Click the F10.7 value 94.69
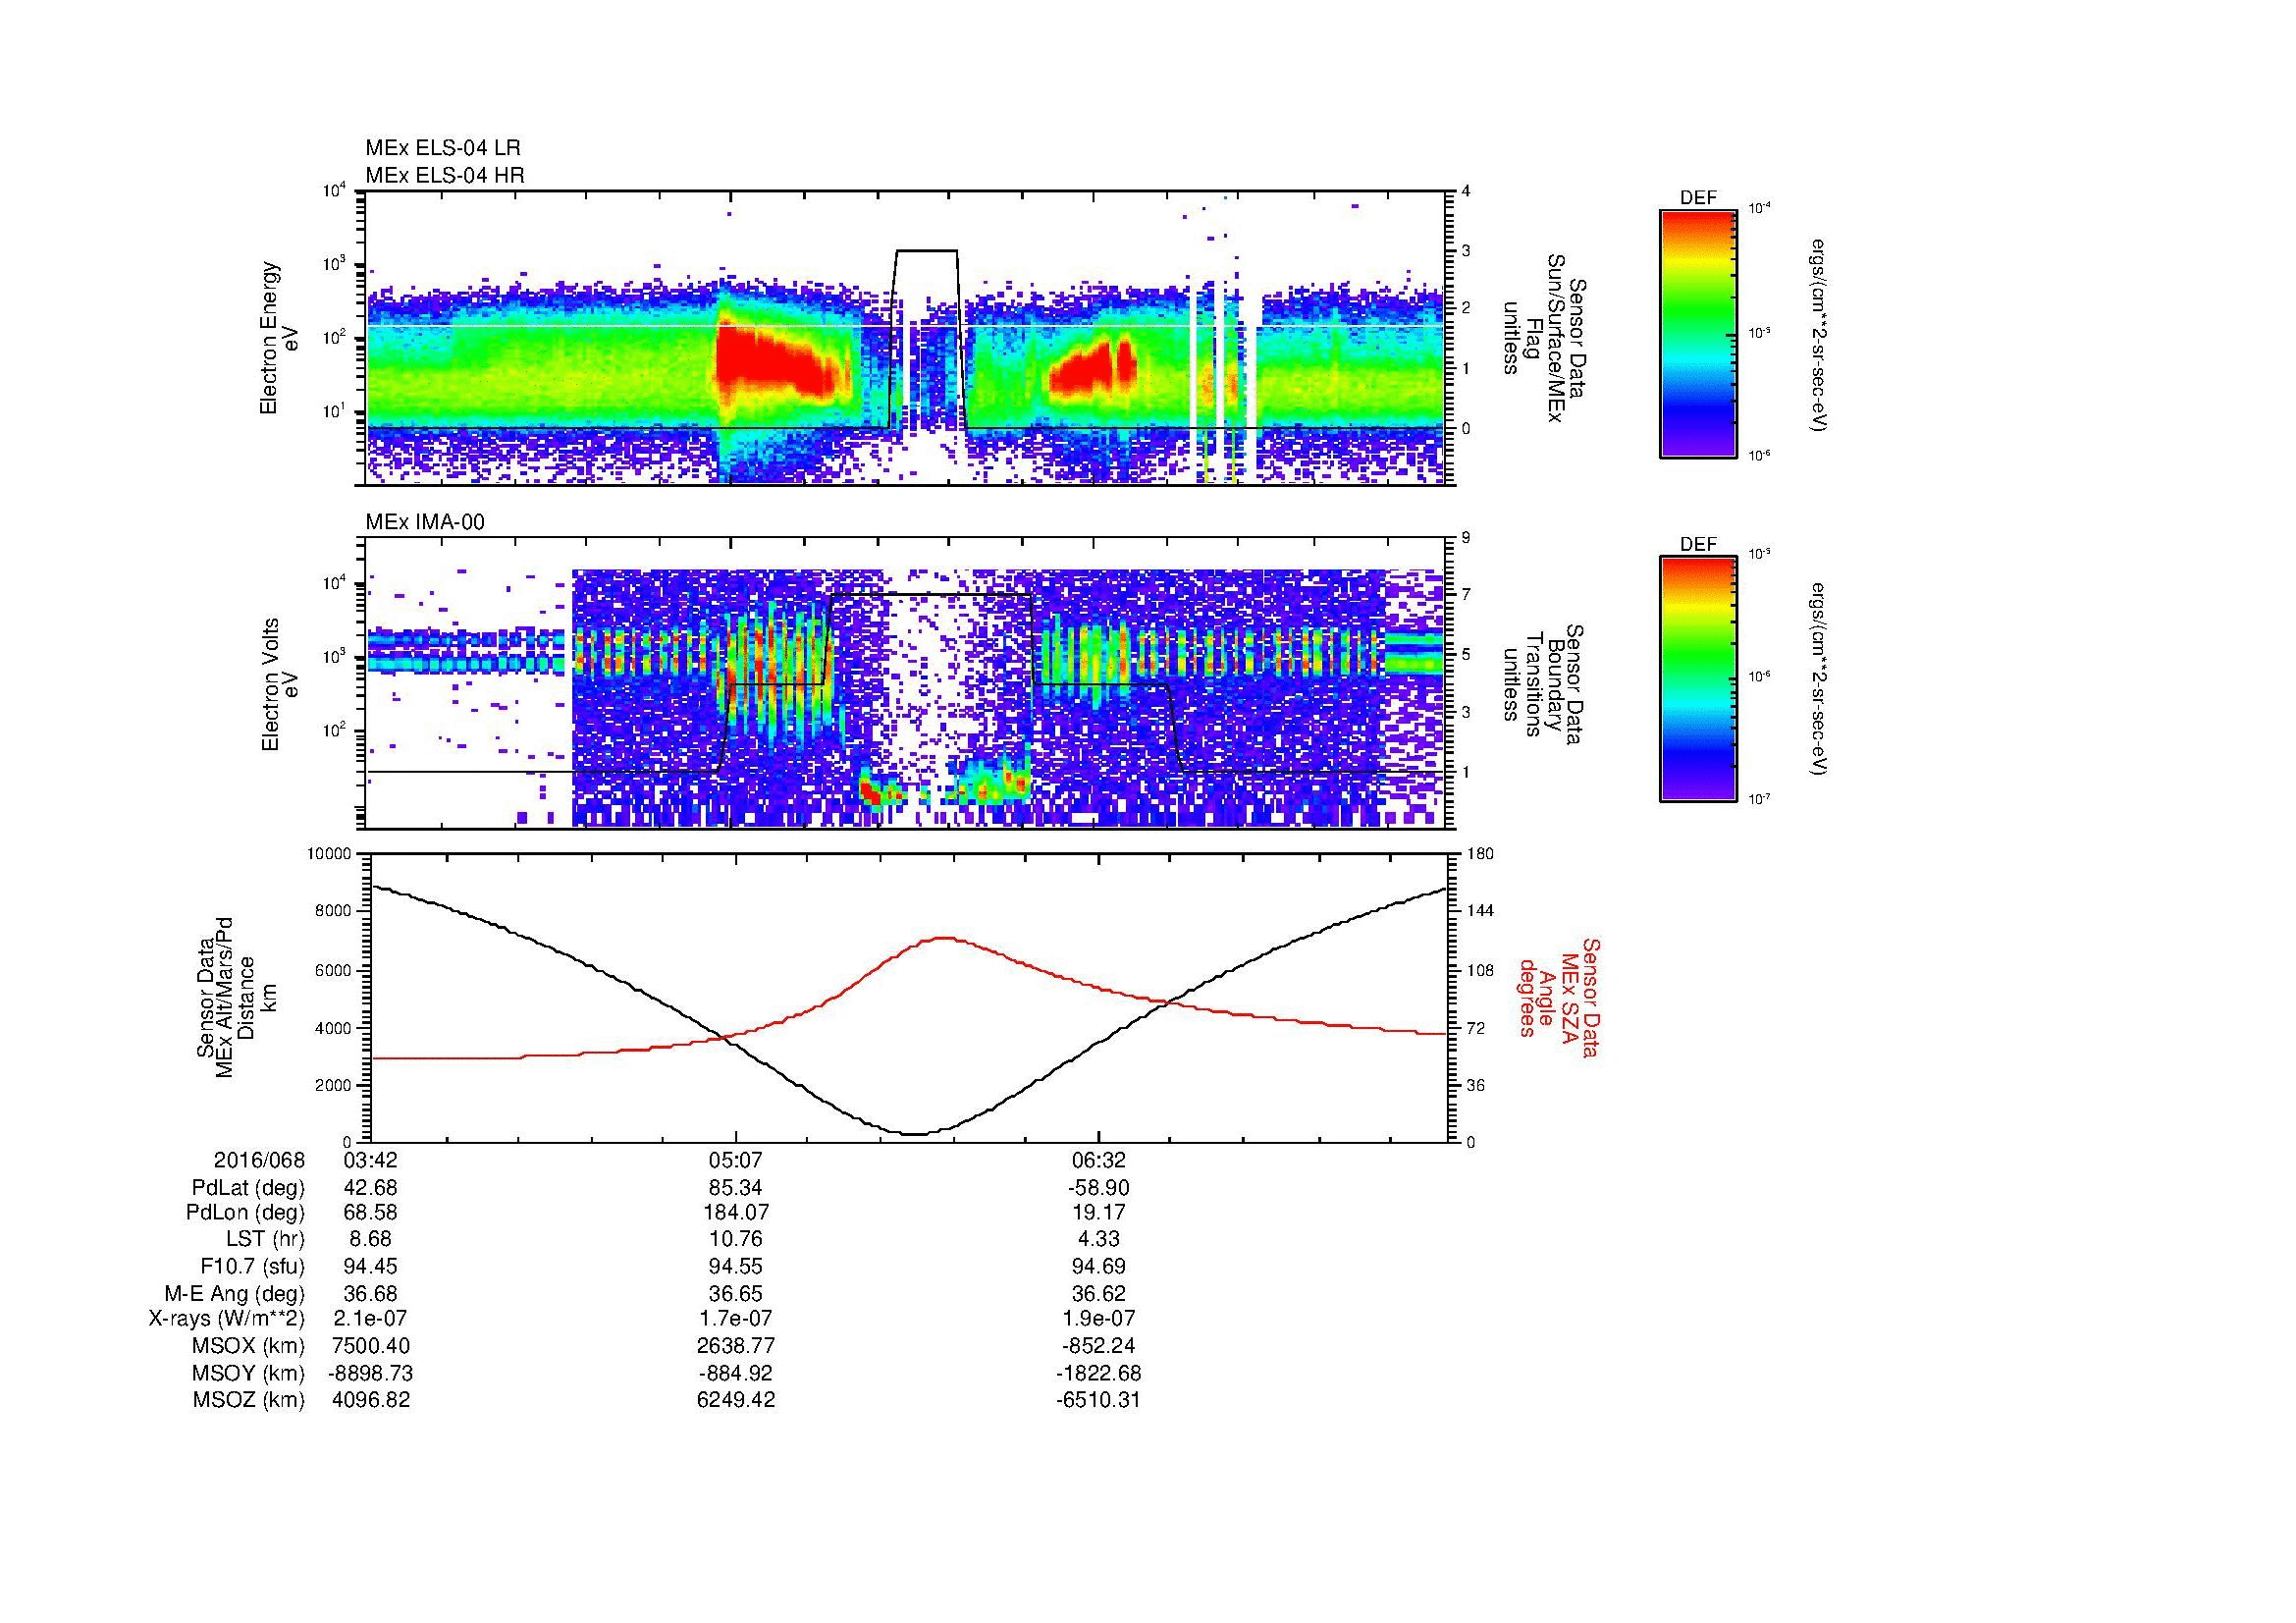This screenshot has height=1623, width=2296. click(x=1098, y=1267)
